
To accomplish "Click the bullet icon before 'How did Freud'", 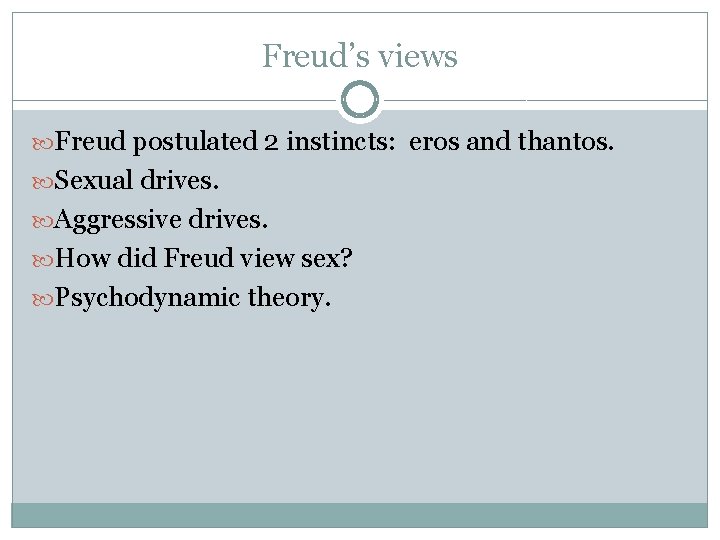I will (x=43, y=261).
